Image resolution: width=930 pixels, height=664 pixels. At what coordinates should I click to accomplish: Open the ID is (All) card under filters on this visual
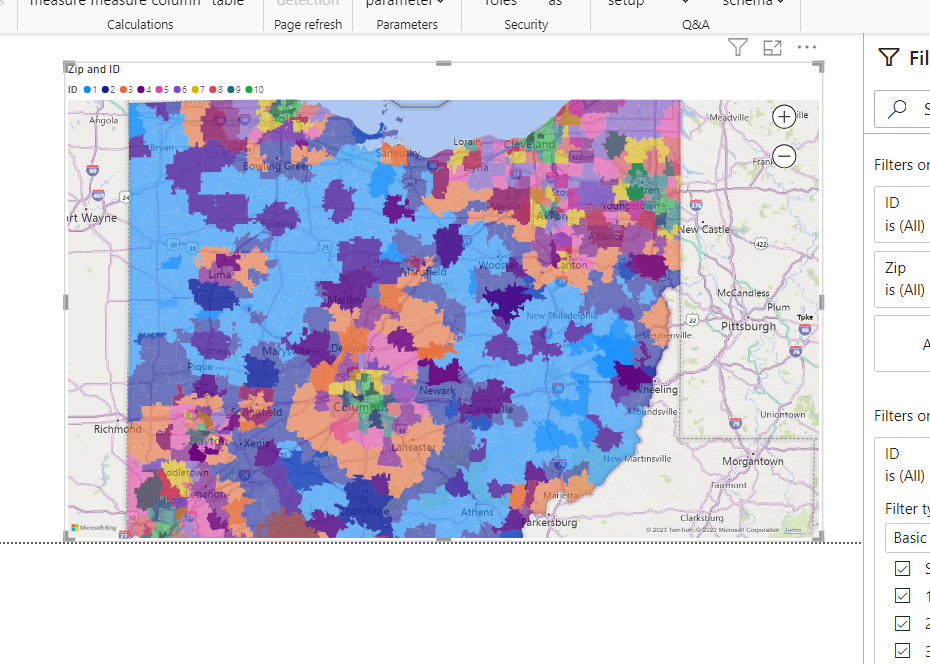click(902, 214)
